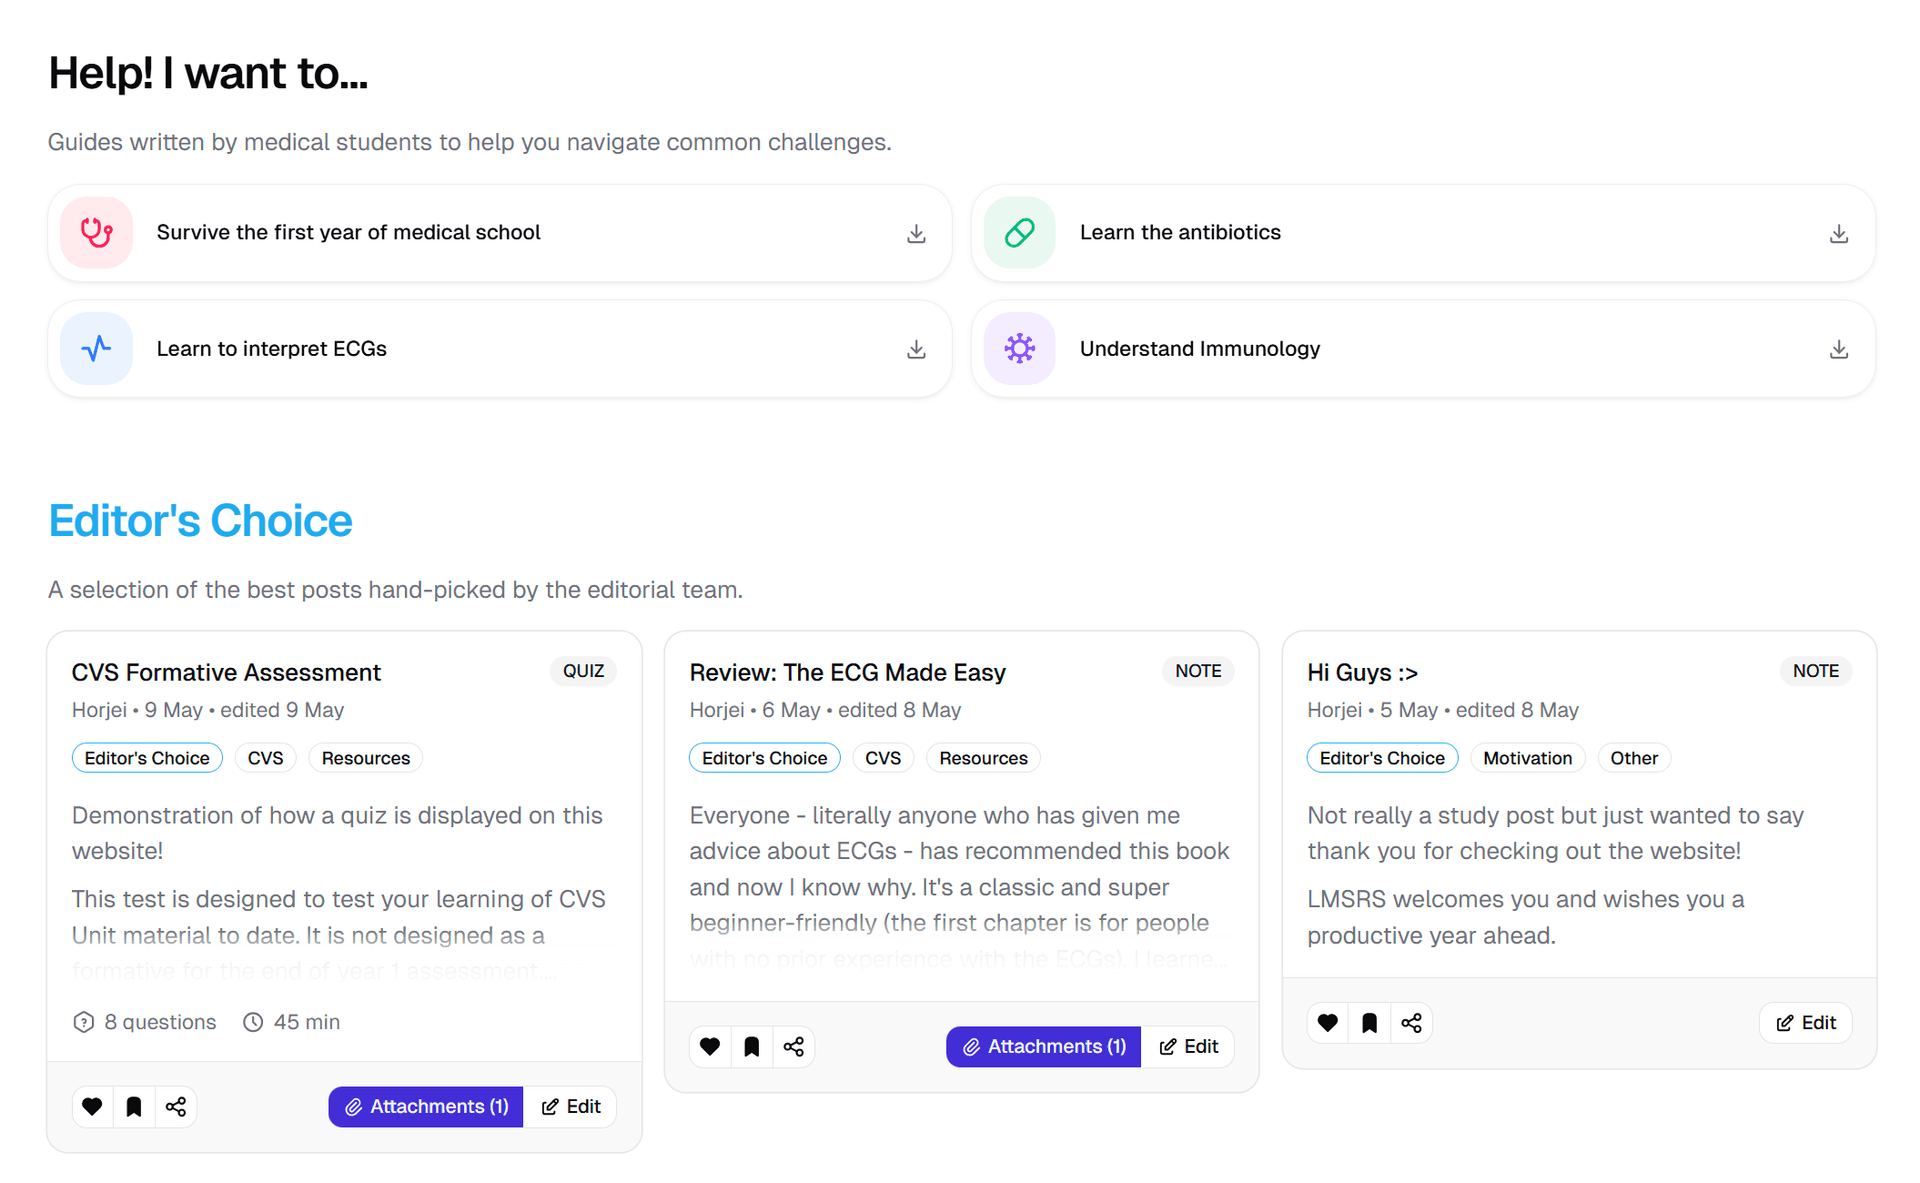
Task: Download the 'Learn to interpret ECGs' guide
Action: [916, 349]
